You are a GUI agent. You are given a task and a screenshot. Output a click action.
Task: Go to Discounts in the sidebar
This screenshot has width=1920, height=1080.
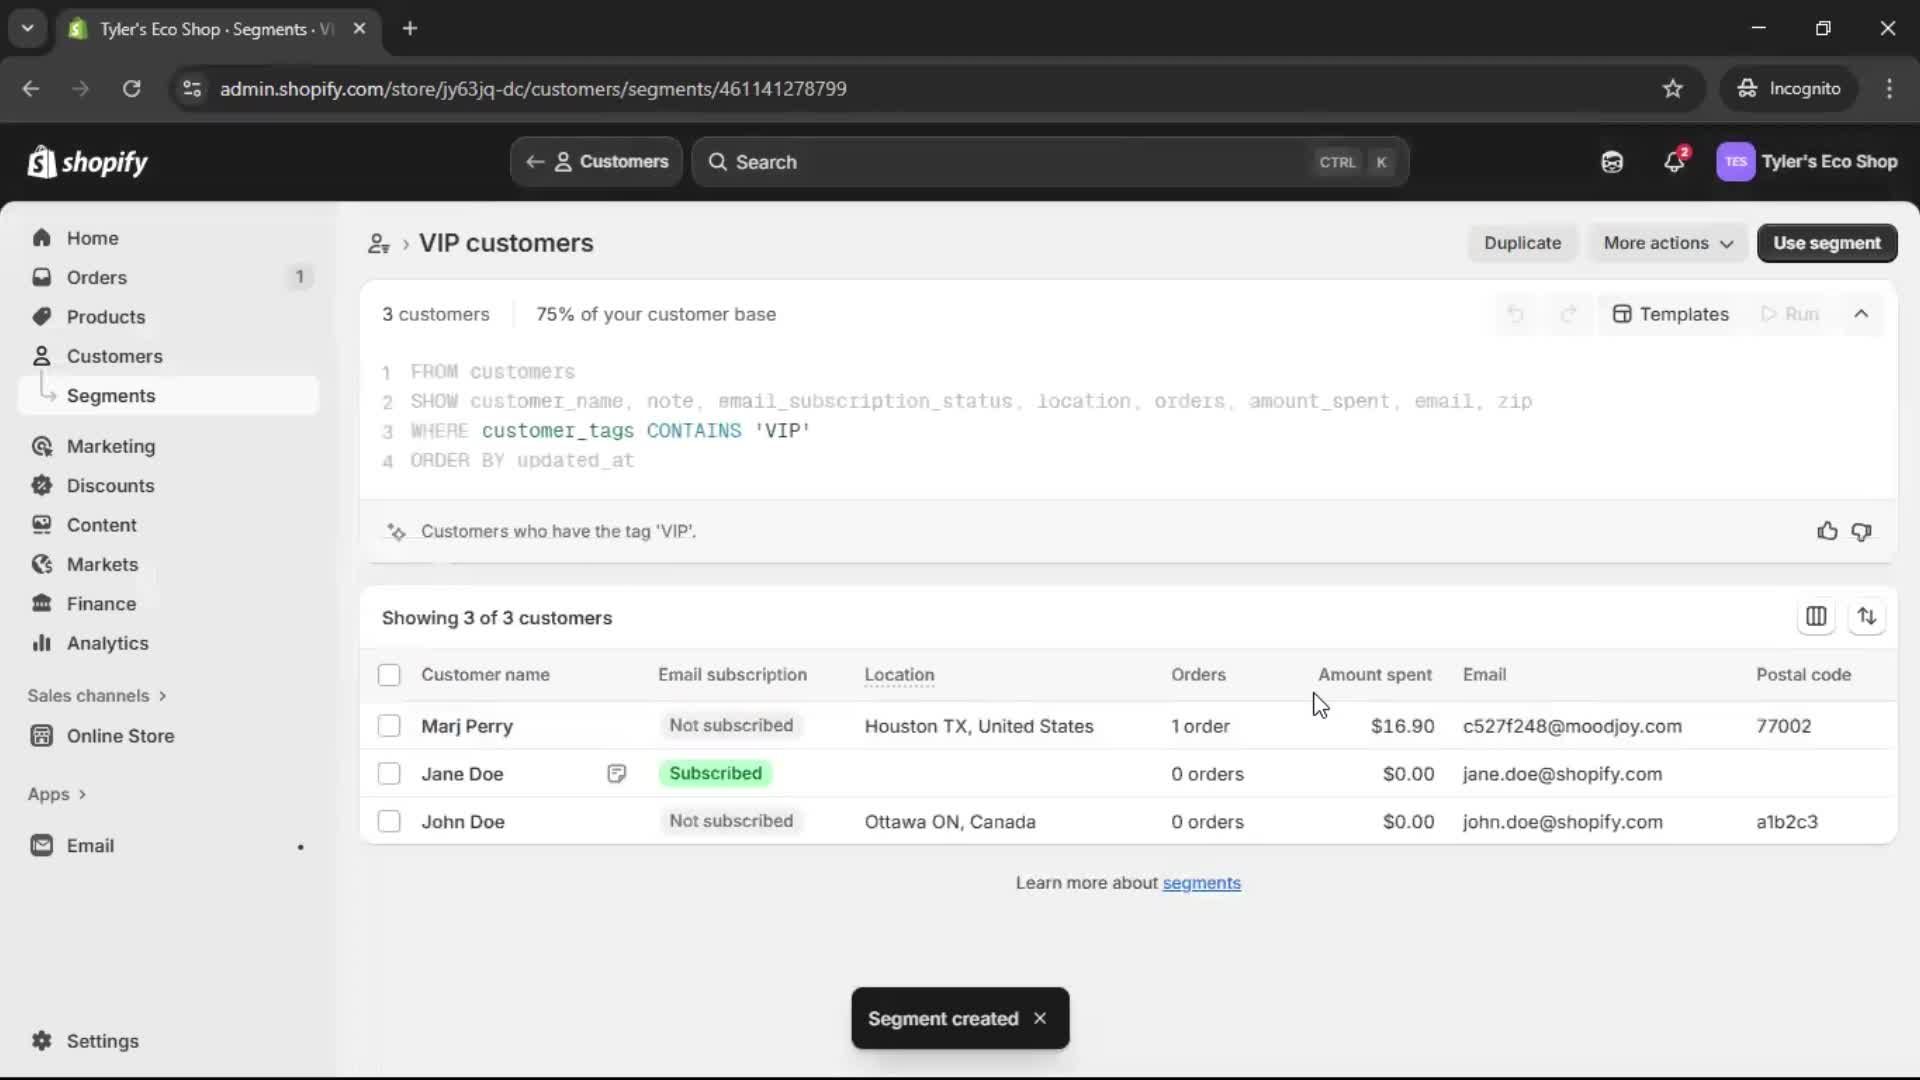tap(110, 485)
